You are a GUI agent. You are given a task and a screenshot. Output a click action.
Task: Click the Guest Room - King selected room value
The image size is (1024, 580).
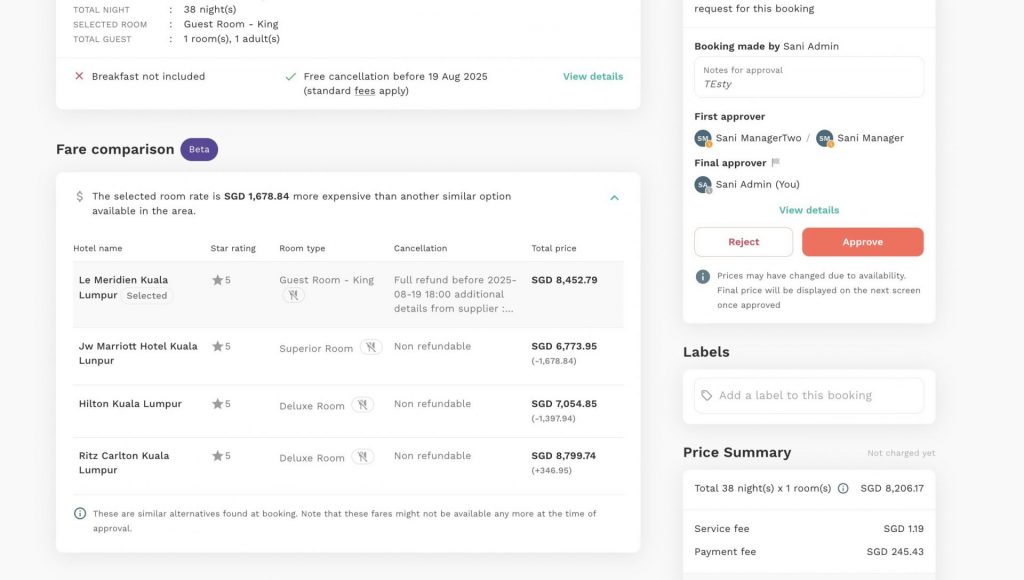click(231, 24)
